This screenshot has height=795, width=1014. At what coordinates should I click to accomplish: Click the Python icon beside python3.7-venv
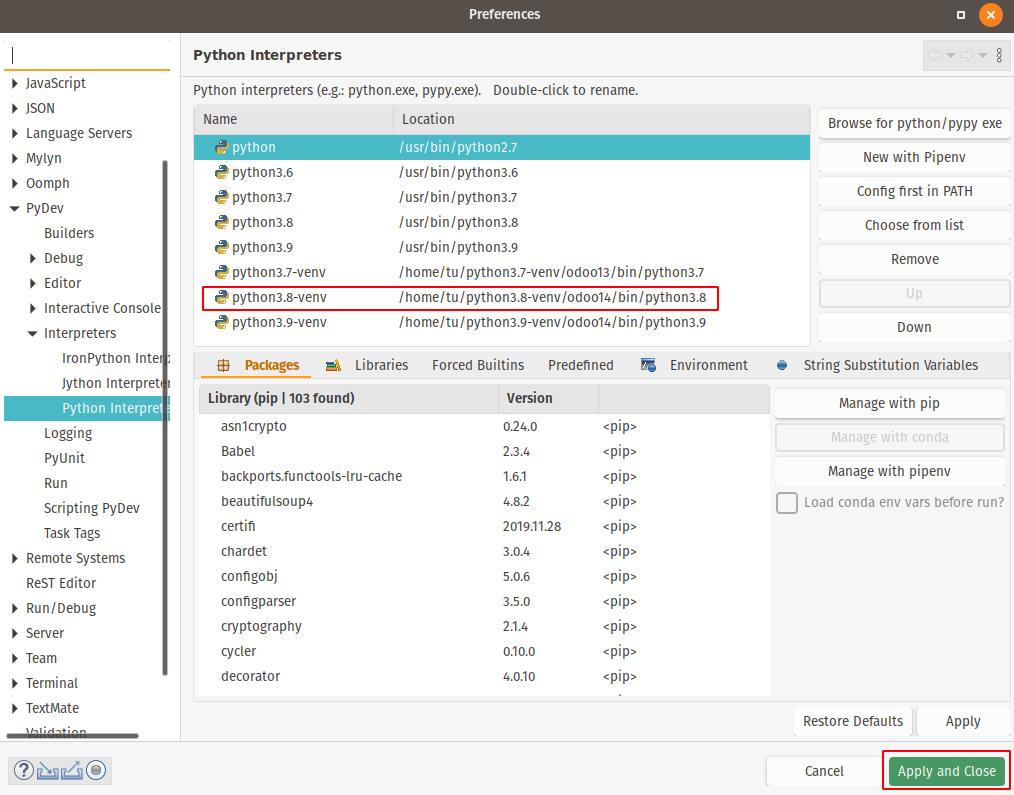pos(221,272)
